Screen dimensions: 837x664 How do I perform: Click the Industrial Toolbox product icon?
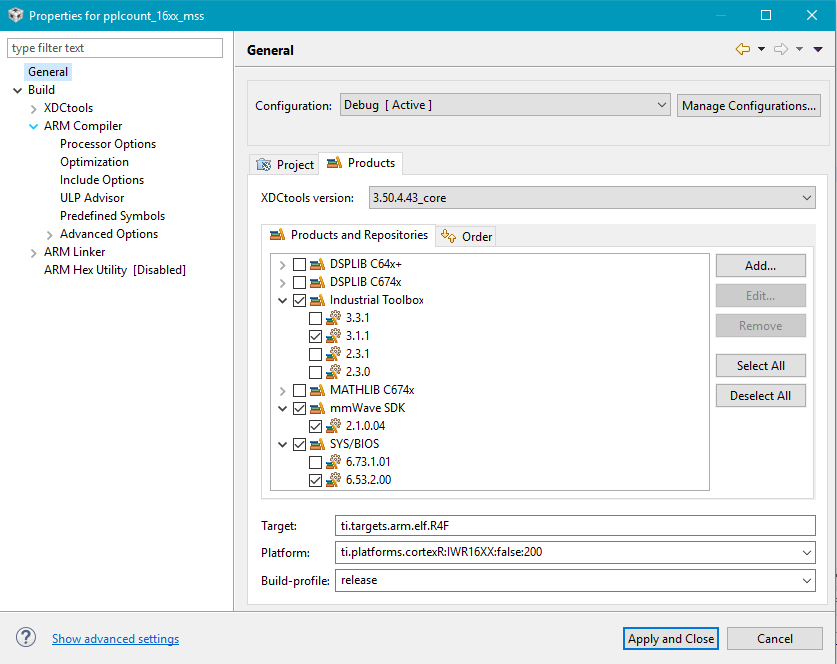[317, 300]
